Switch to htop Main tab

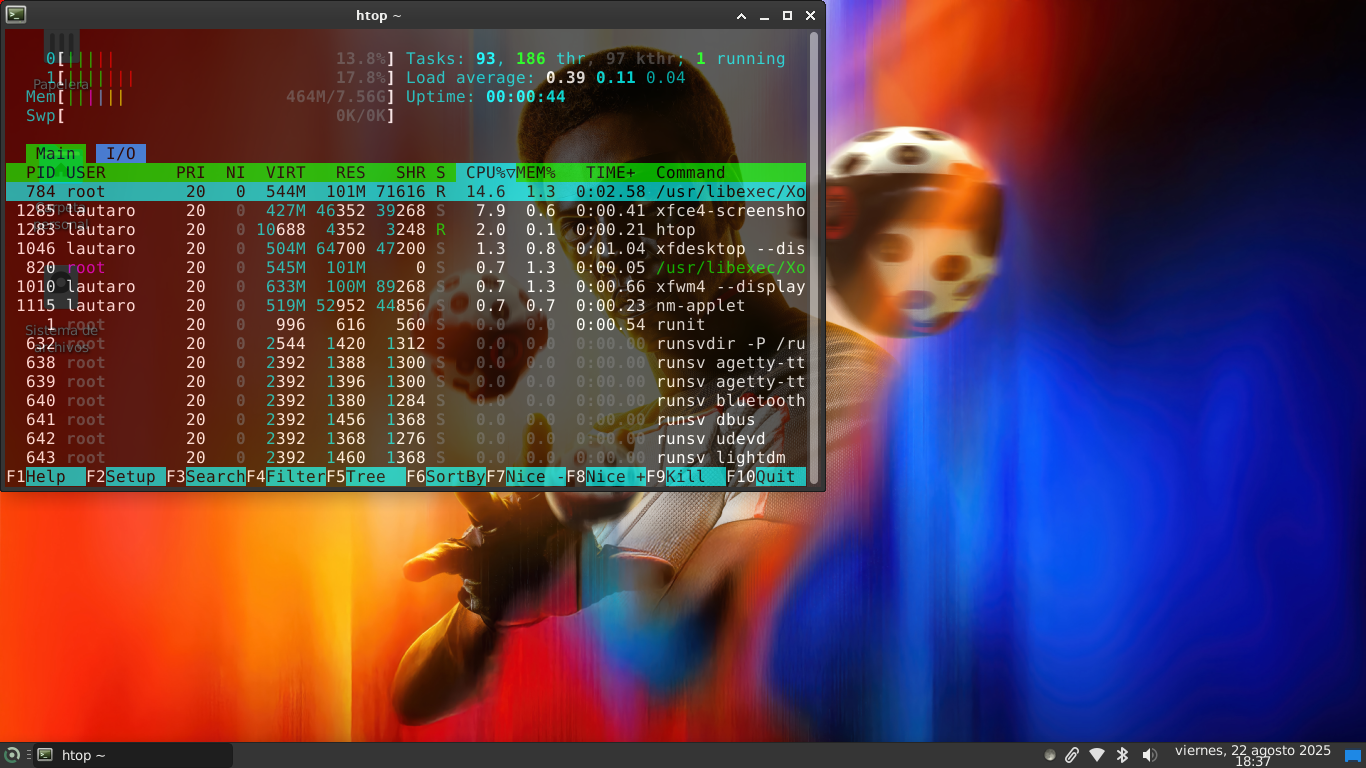tap(56, 153)
